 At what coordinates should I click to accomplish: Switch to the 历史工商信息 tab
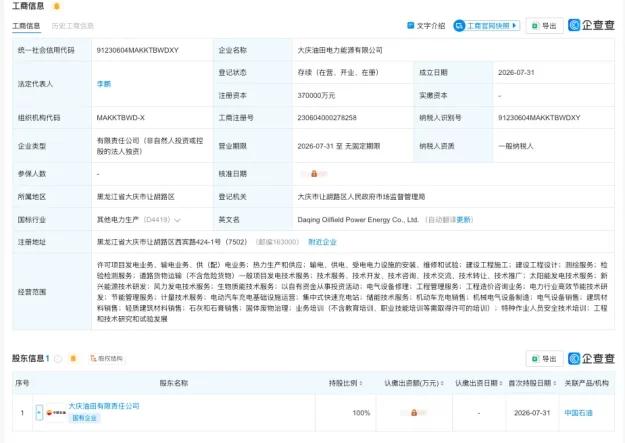click(x=73, y=26)
